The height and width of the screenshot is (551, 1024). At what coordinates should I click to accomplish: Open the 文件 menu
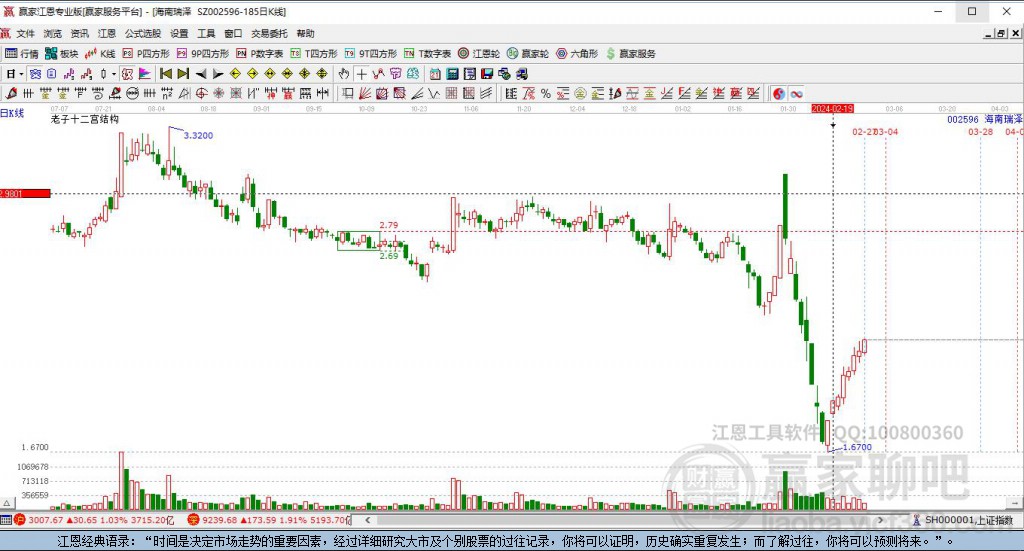(x=25, y=33)
